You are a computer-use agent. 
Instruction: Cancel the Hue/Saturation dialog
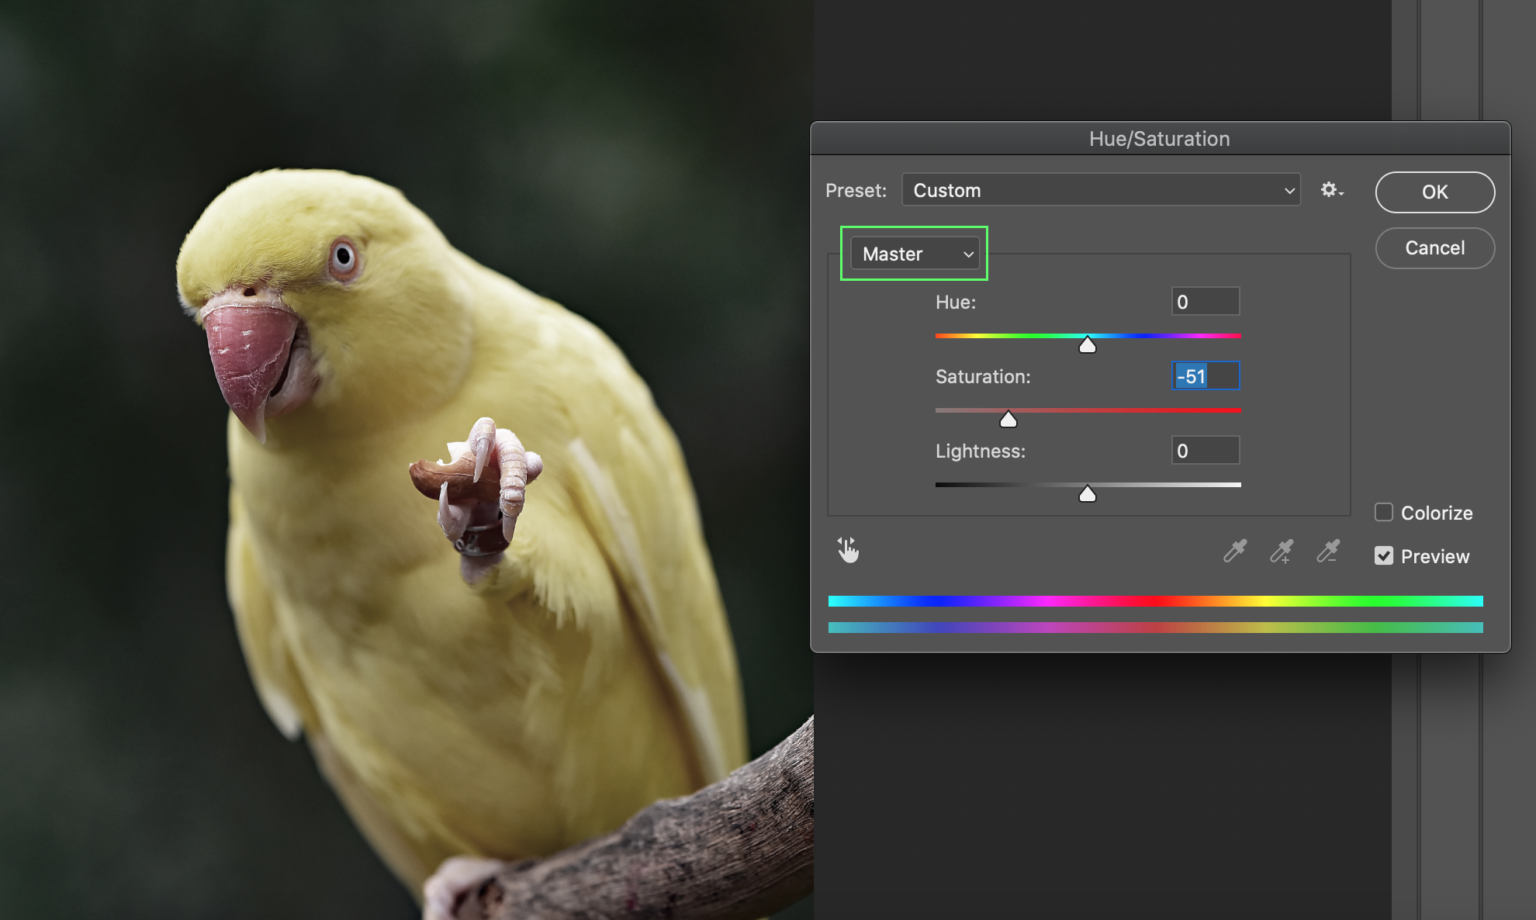pos(1435,248)
